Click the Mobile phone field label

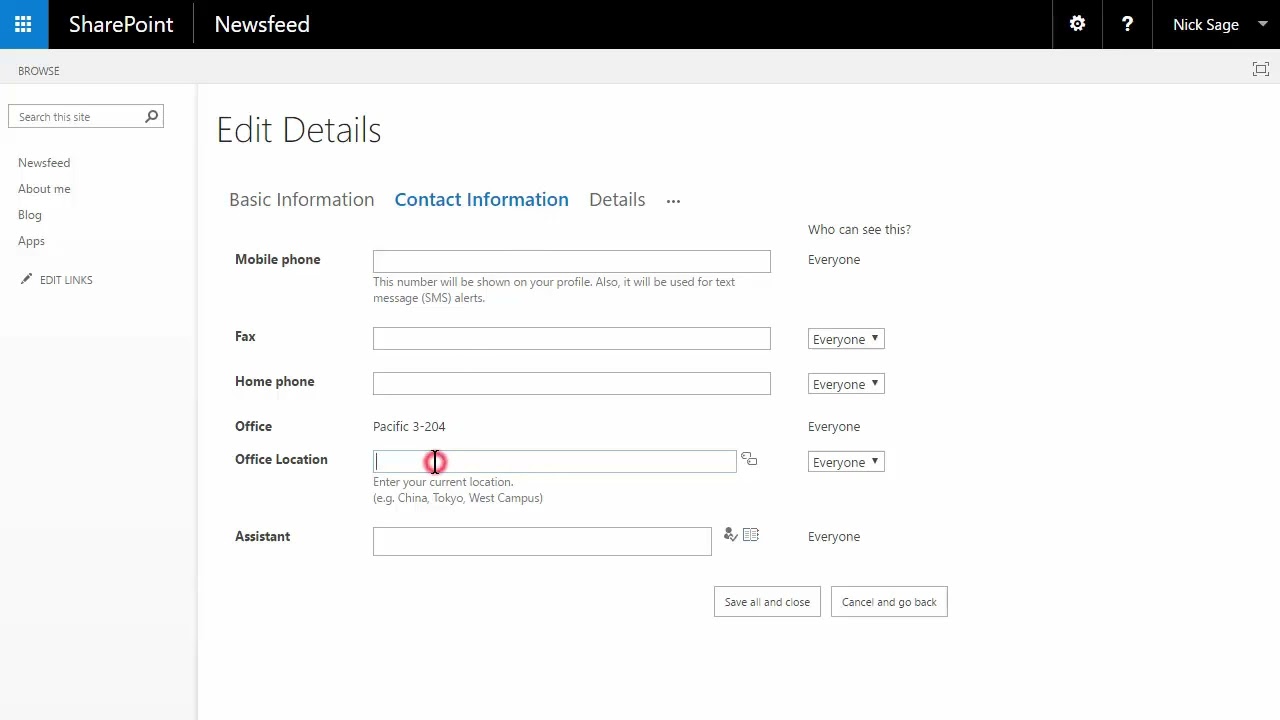pyautogui.click(x=278, y=259)
